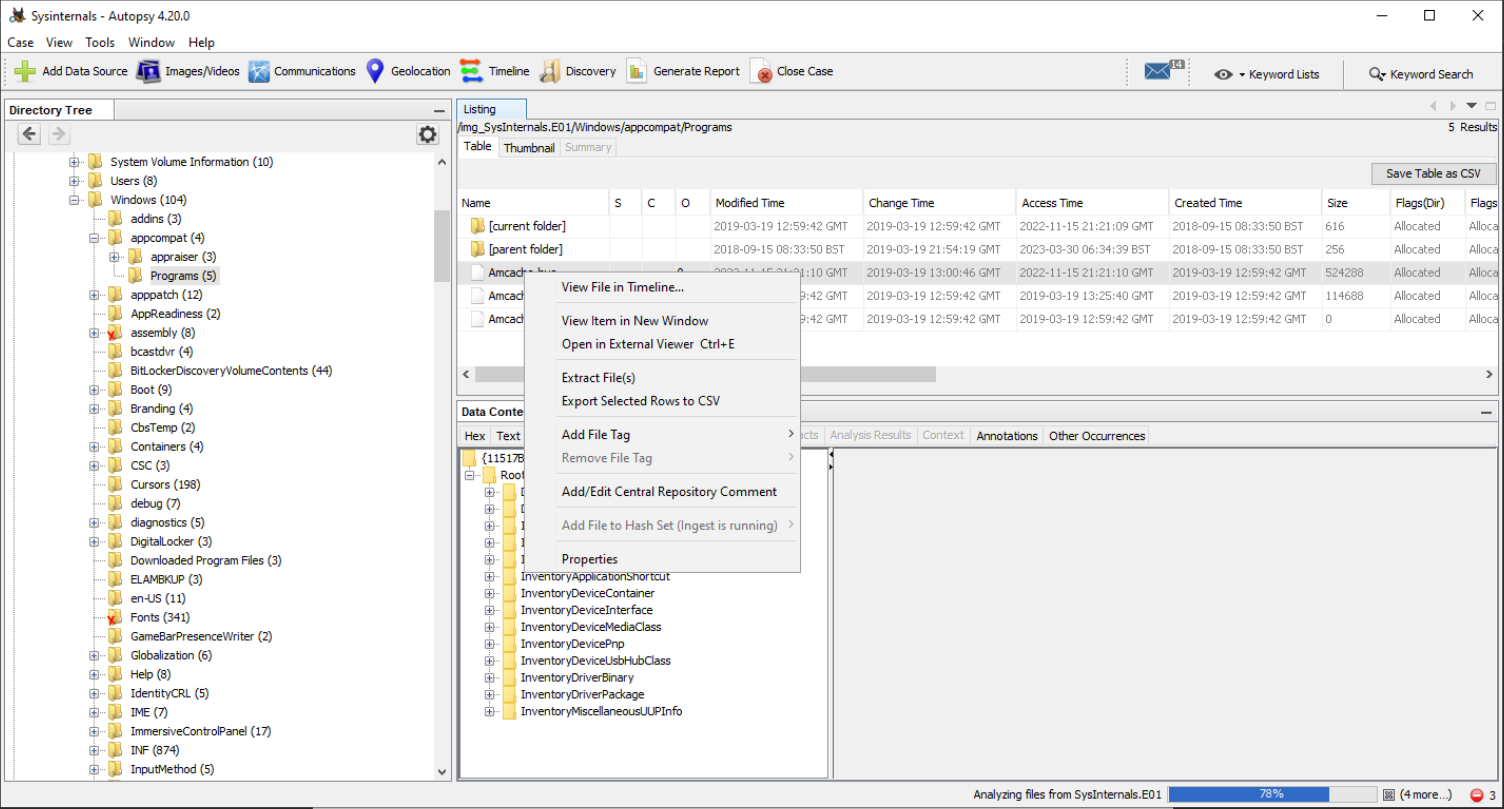This screenshot has height=809, width=1504.
Task: Select the Fonts (341) folder icon
Action: pos(114,618)
